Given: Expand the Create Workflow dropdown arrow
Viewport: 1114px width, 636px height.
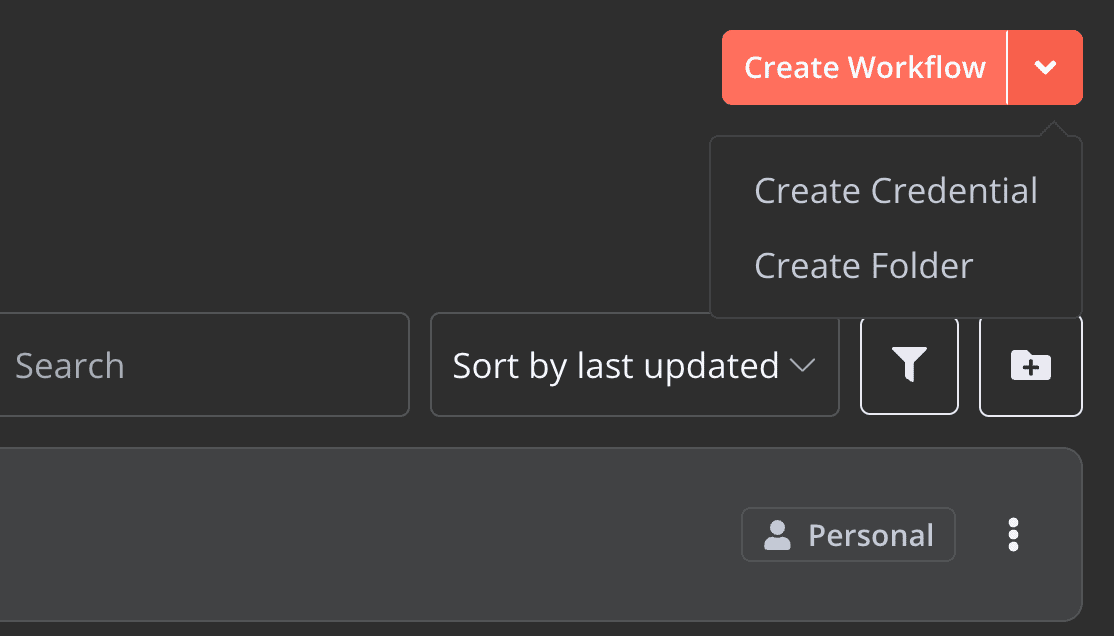Looking at the screenshot, I should (x=1046, y=67).
